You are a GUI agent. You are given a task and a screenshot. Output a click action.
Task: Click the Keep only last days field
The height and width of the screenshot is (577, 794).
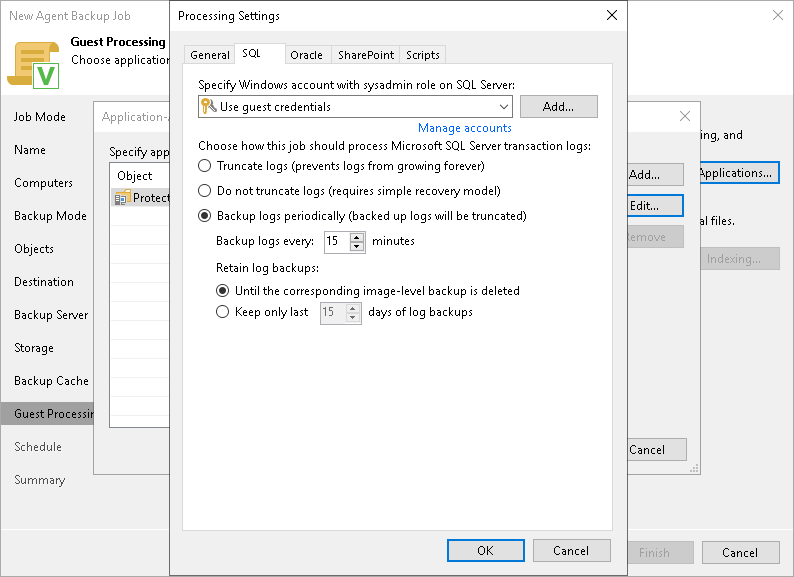coord(333,313)
